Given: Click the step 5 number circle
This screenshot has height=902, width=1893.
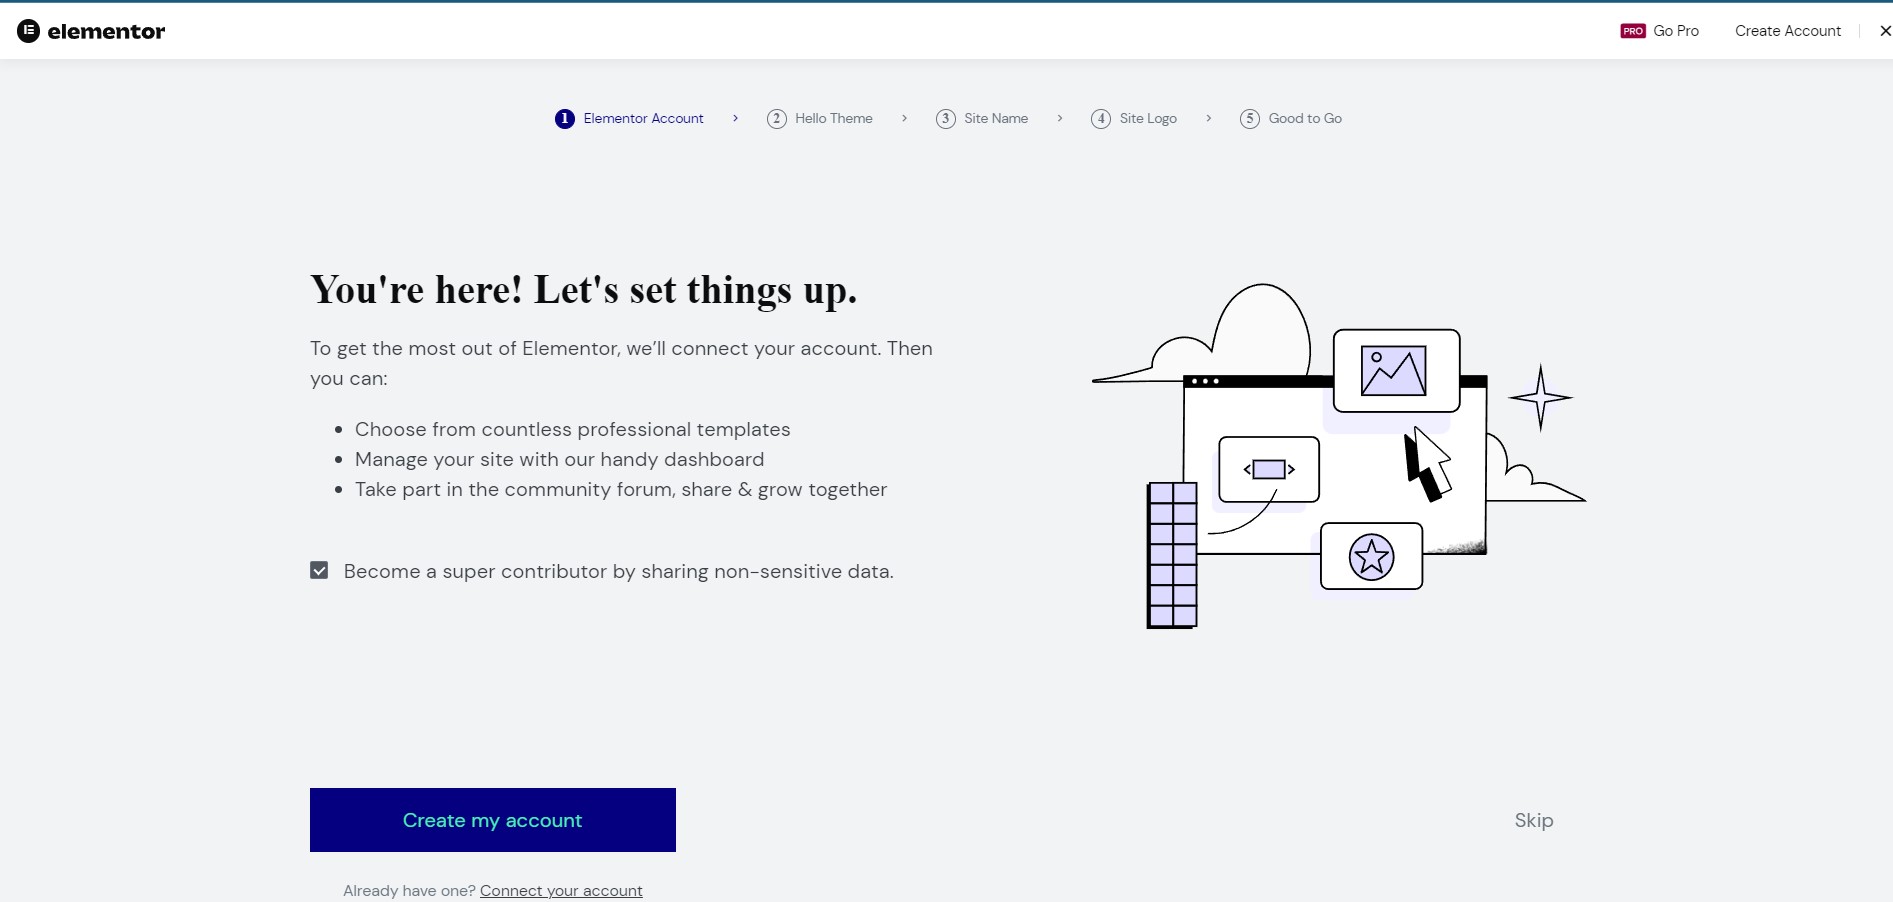Looking at the screenshot, I should pyautogui.click(x=1249, y=119).
